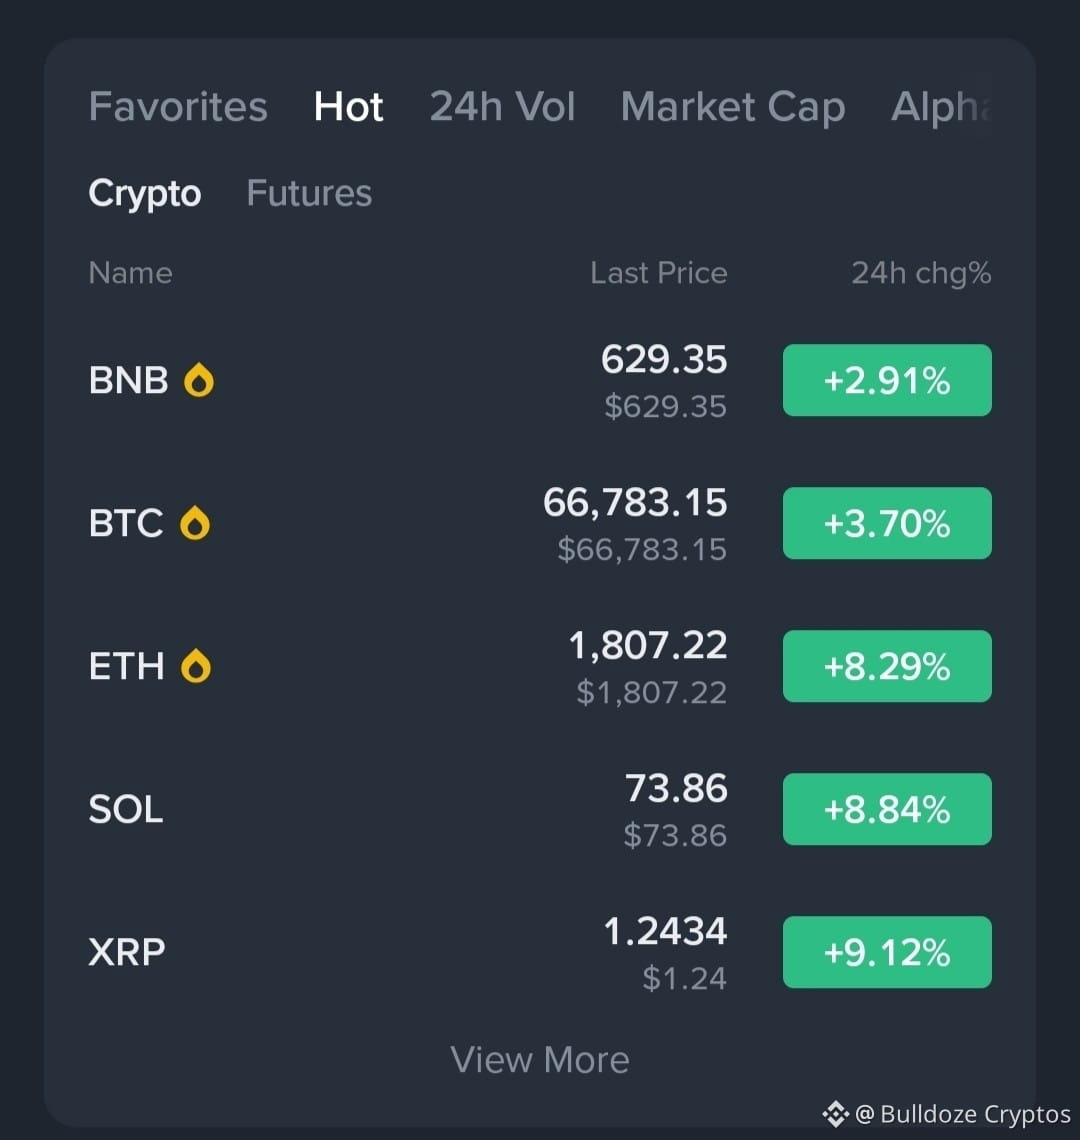The width and height of the screenshot is (1080, 1140).
Task: Sort by Last Price column header
Action: (659, 273)
